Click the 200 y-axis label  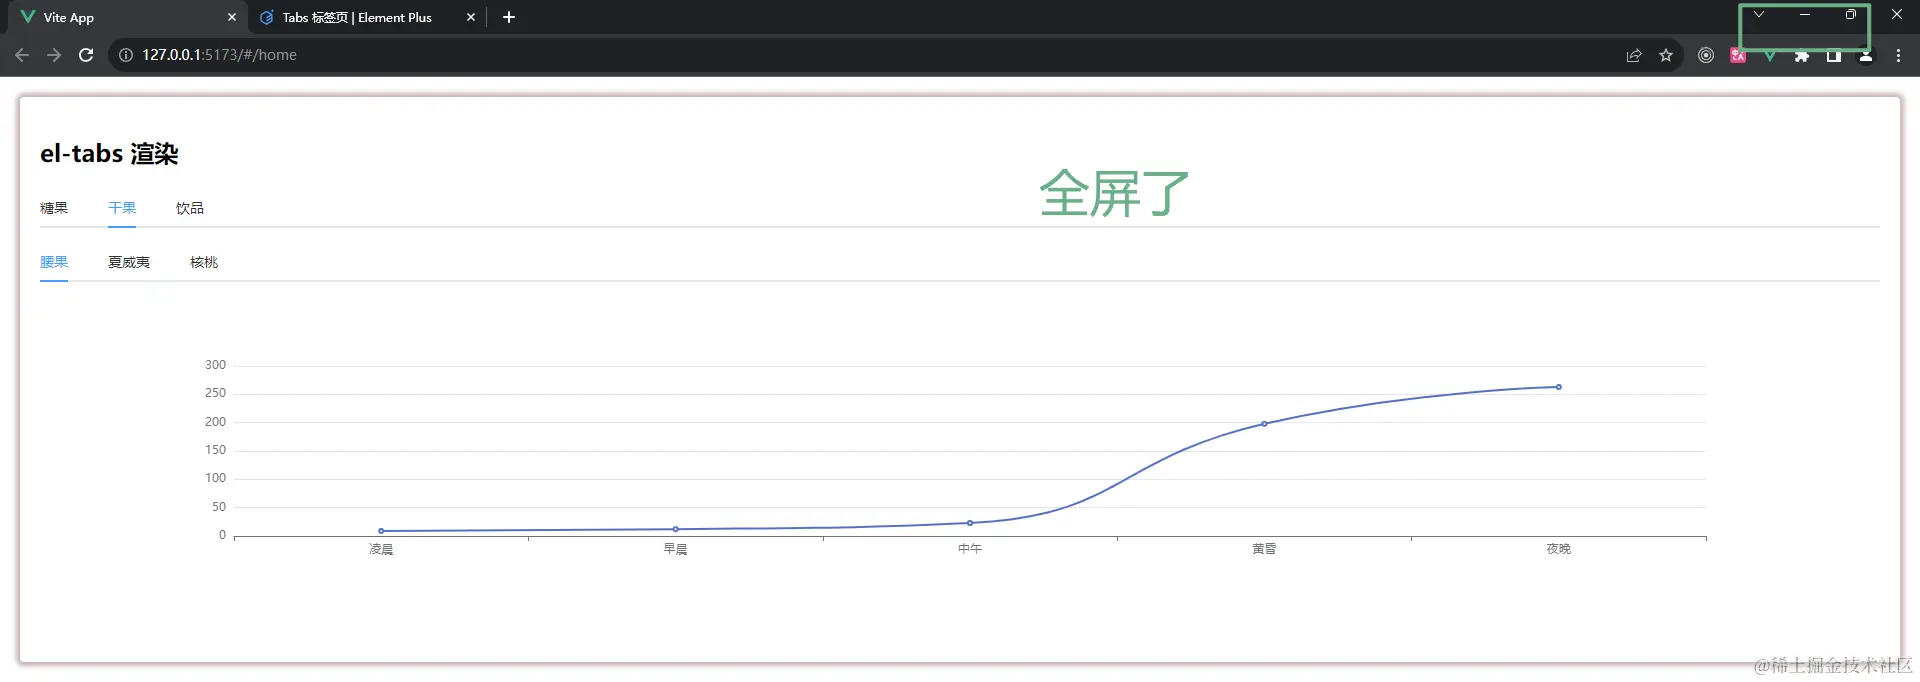[215, 422]
